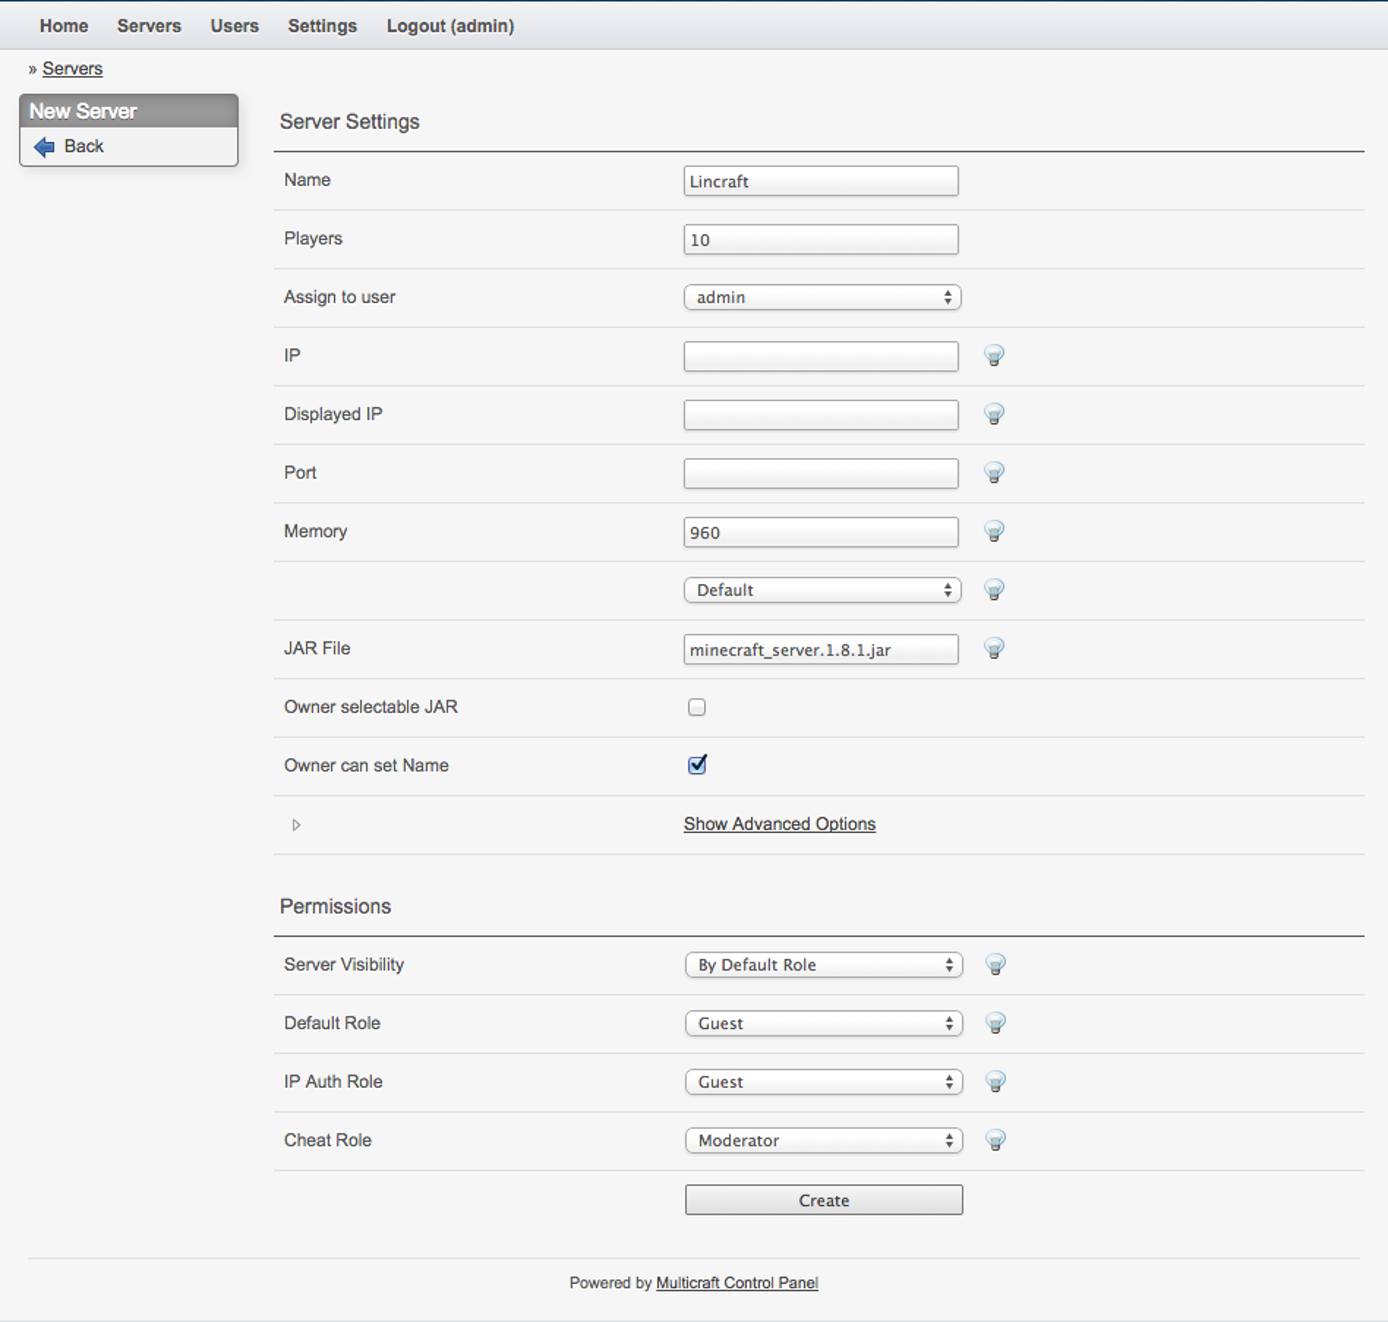
Task: Click the IP Auth Role help bulb
Action: pyautogui.click(x=994, y=1081)
